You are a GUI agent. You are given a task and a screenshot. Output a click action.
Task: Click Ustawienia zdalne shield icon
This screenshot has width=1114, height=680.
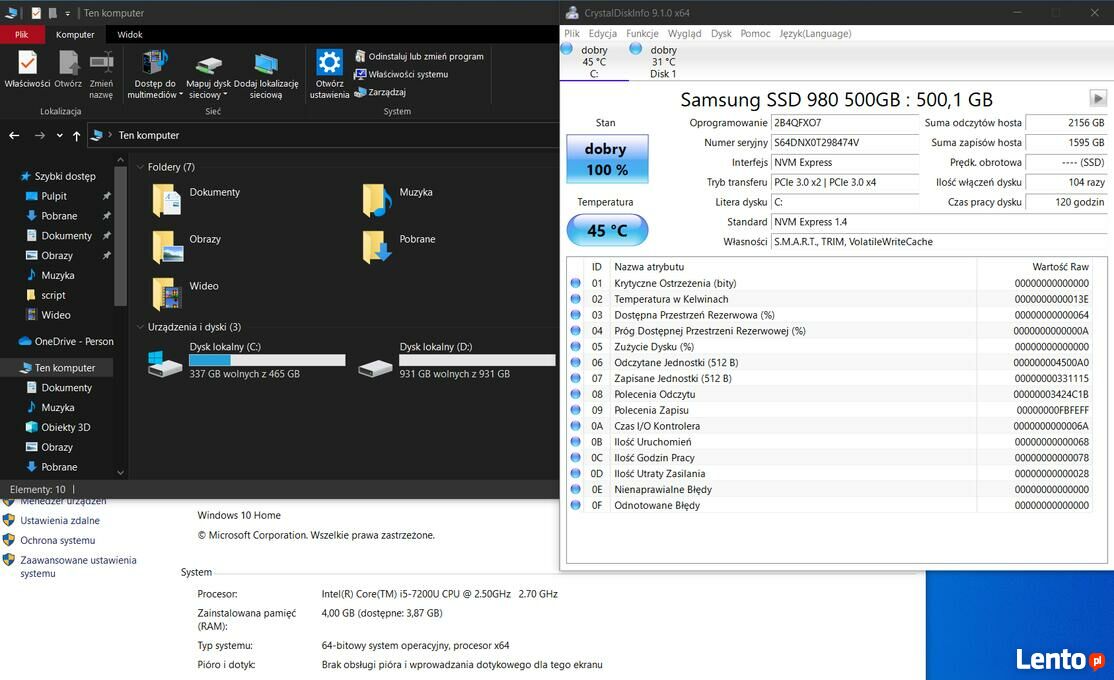click(x=9, y=520)
